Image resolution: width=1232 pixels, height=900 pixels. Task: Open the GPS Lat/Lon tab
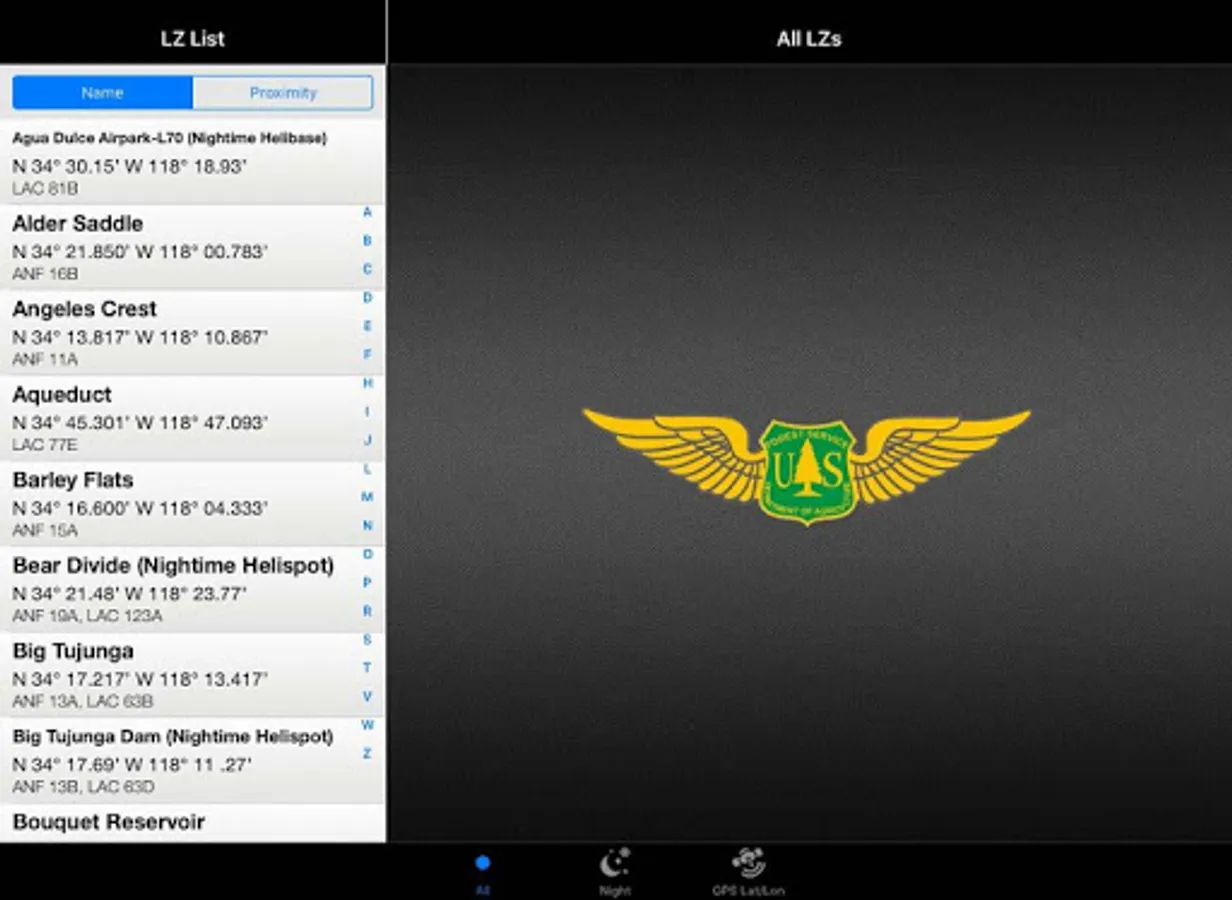(x=748, y=872)
